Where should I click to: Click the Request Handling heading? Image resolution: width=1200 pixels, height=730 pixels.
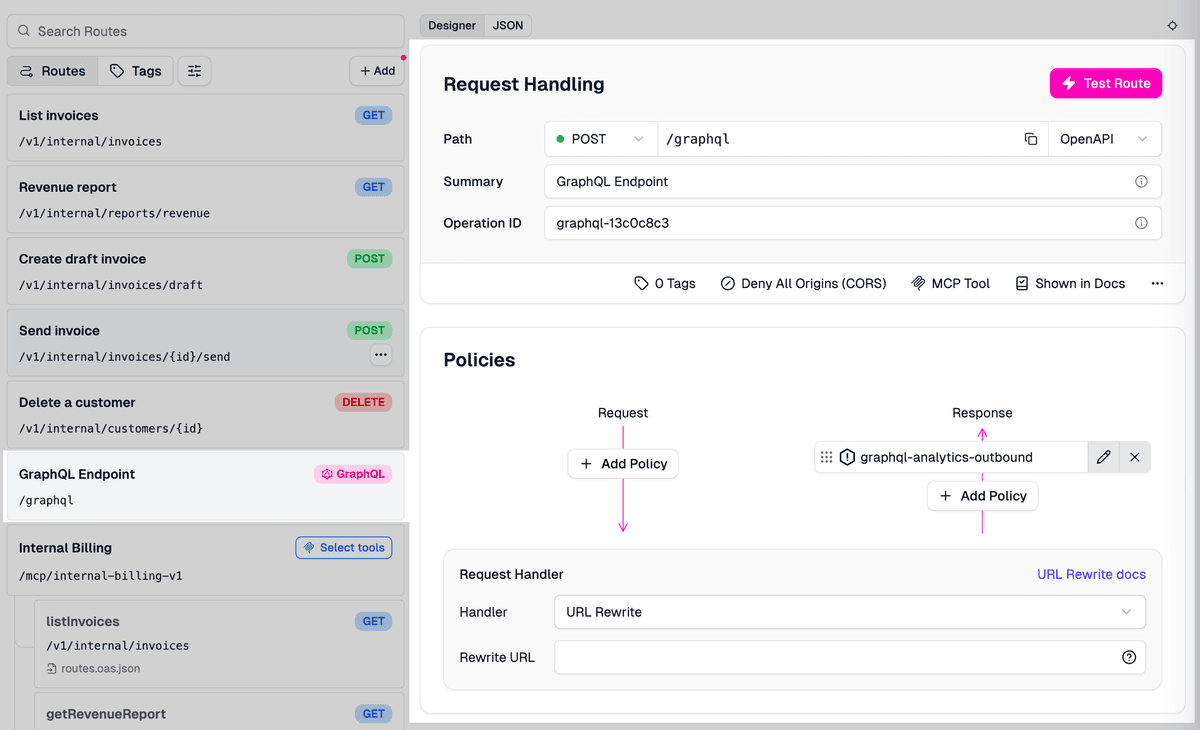524,84
